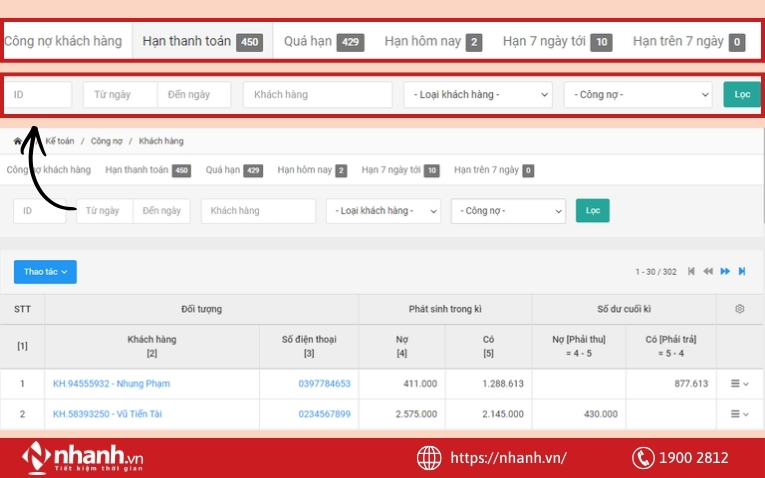Viewport: 765px width, 478px height.
Task: Click the home icon in breadcrumb
Action: click(18, 141)
